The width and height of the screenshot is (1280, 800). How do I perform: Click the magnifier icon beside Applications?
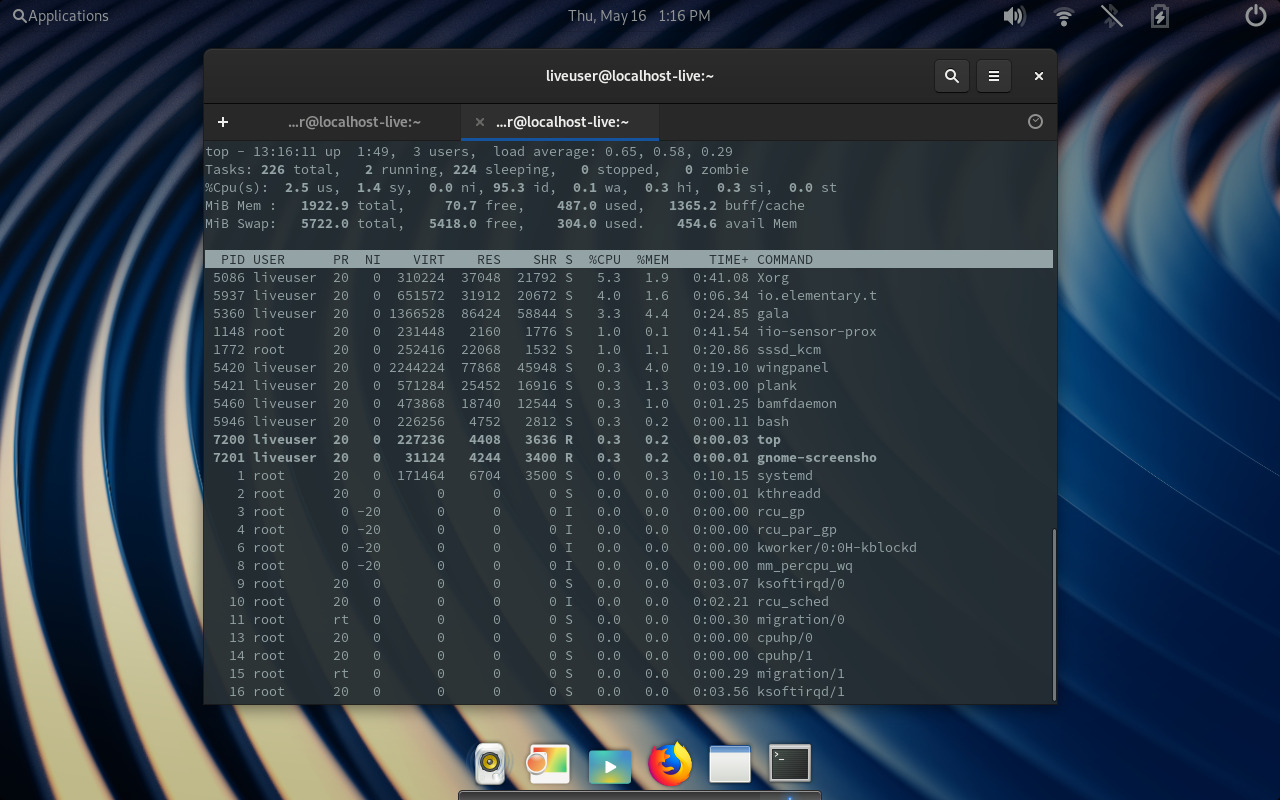[20, 15]
